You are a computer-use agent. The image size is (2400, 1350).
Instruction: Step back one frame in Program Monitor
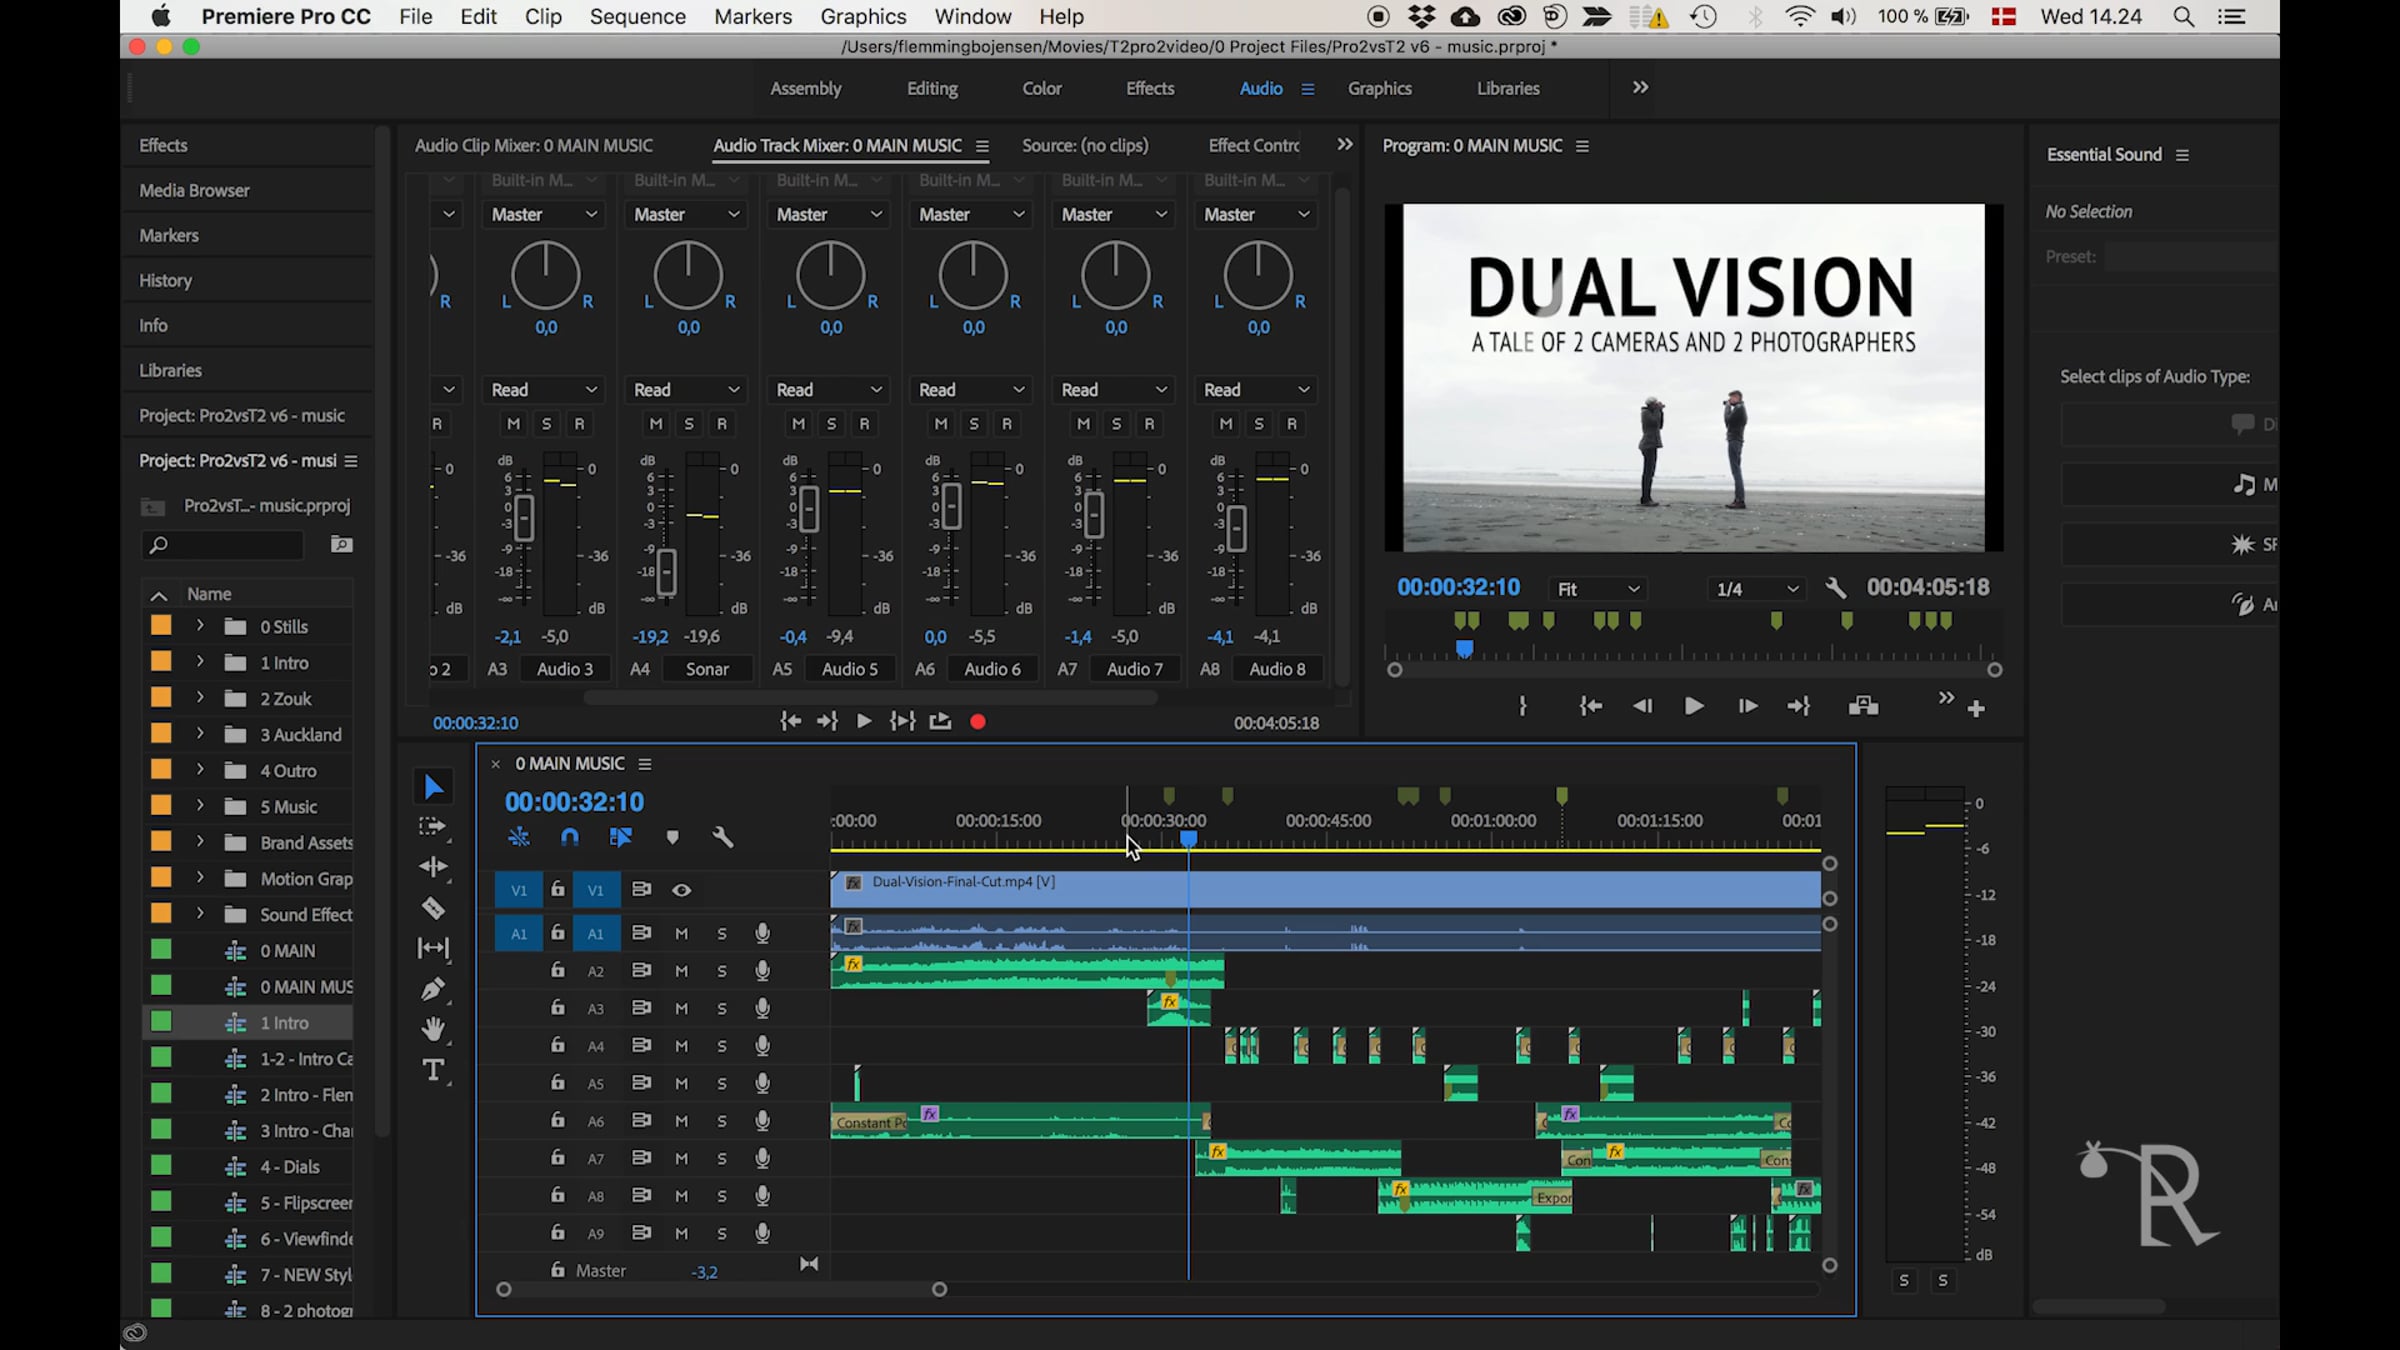tap(1642, 706)
